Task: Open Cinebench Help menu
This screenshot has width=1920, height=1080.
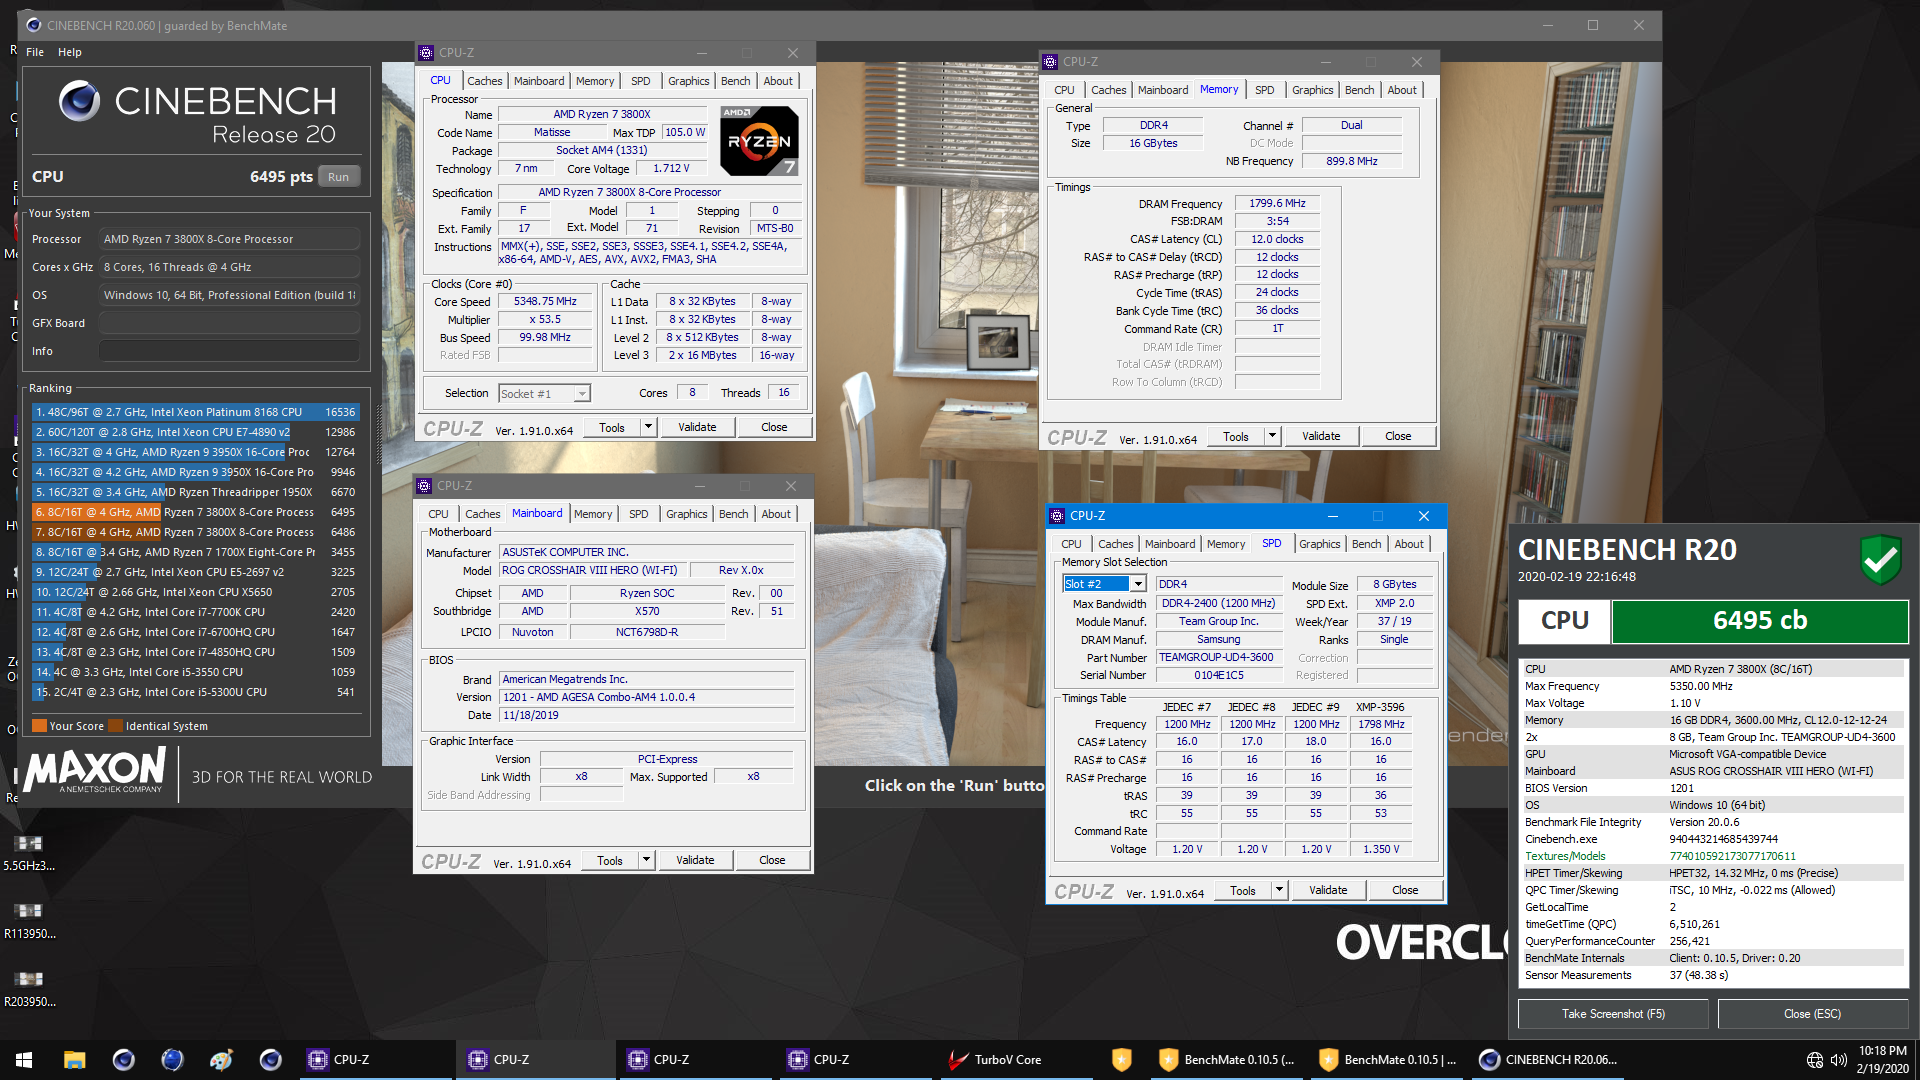Action: click(70, 52)
